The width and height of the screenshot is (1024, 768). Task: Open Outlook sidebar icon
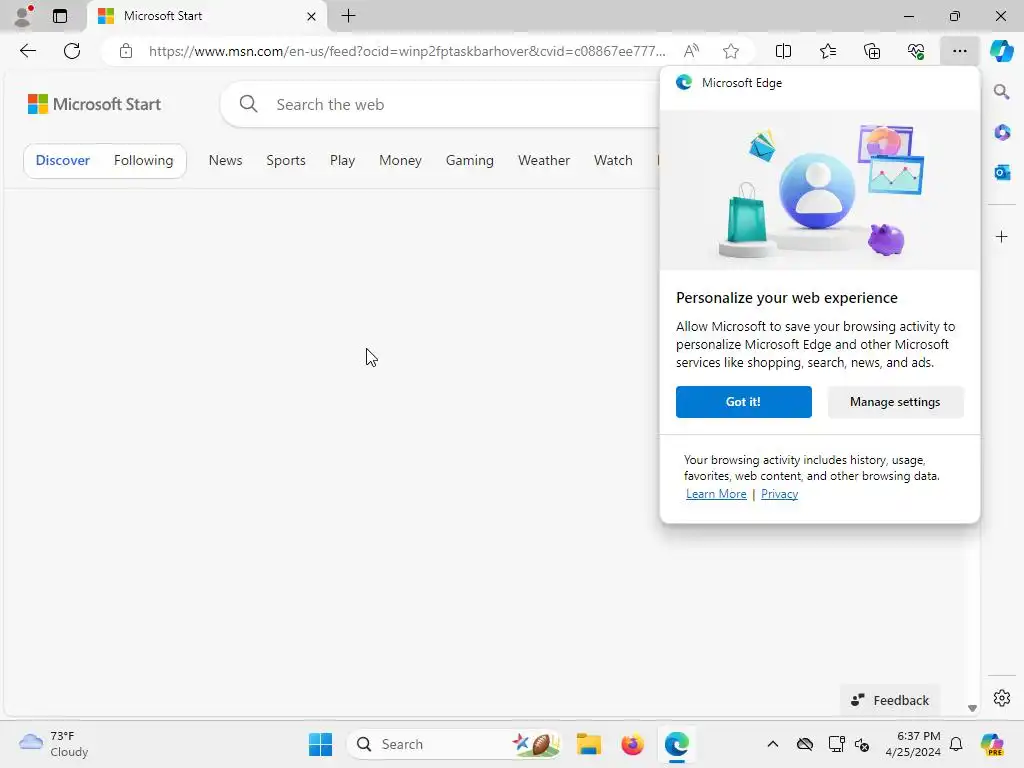click(1002, 172)
